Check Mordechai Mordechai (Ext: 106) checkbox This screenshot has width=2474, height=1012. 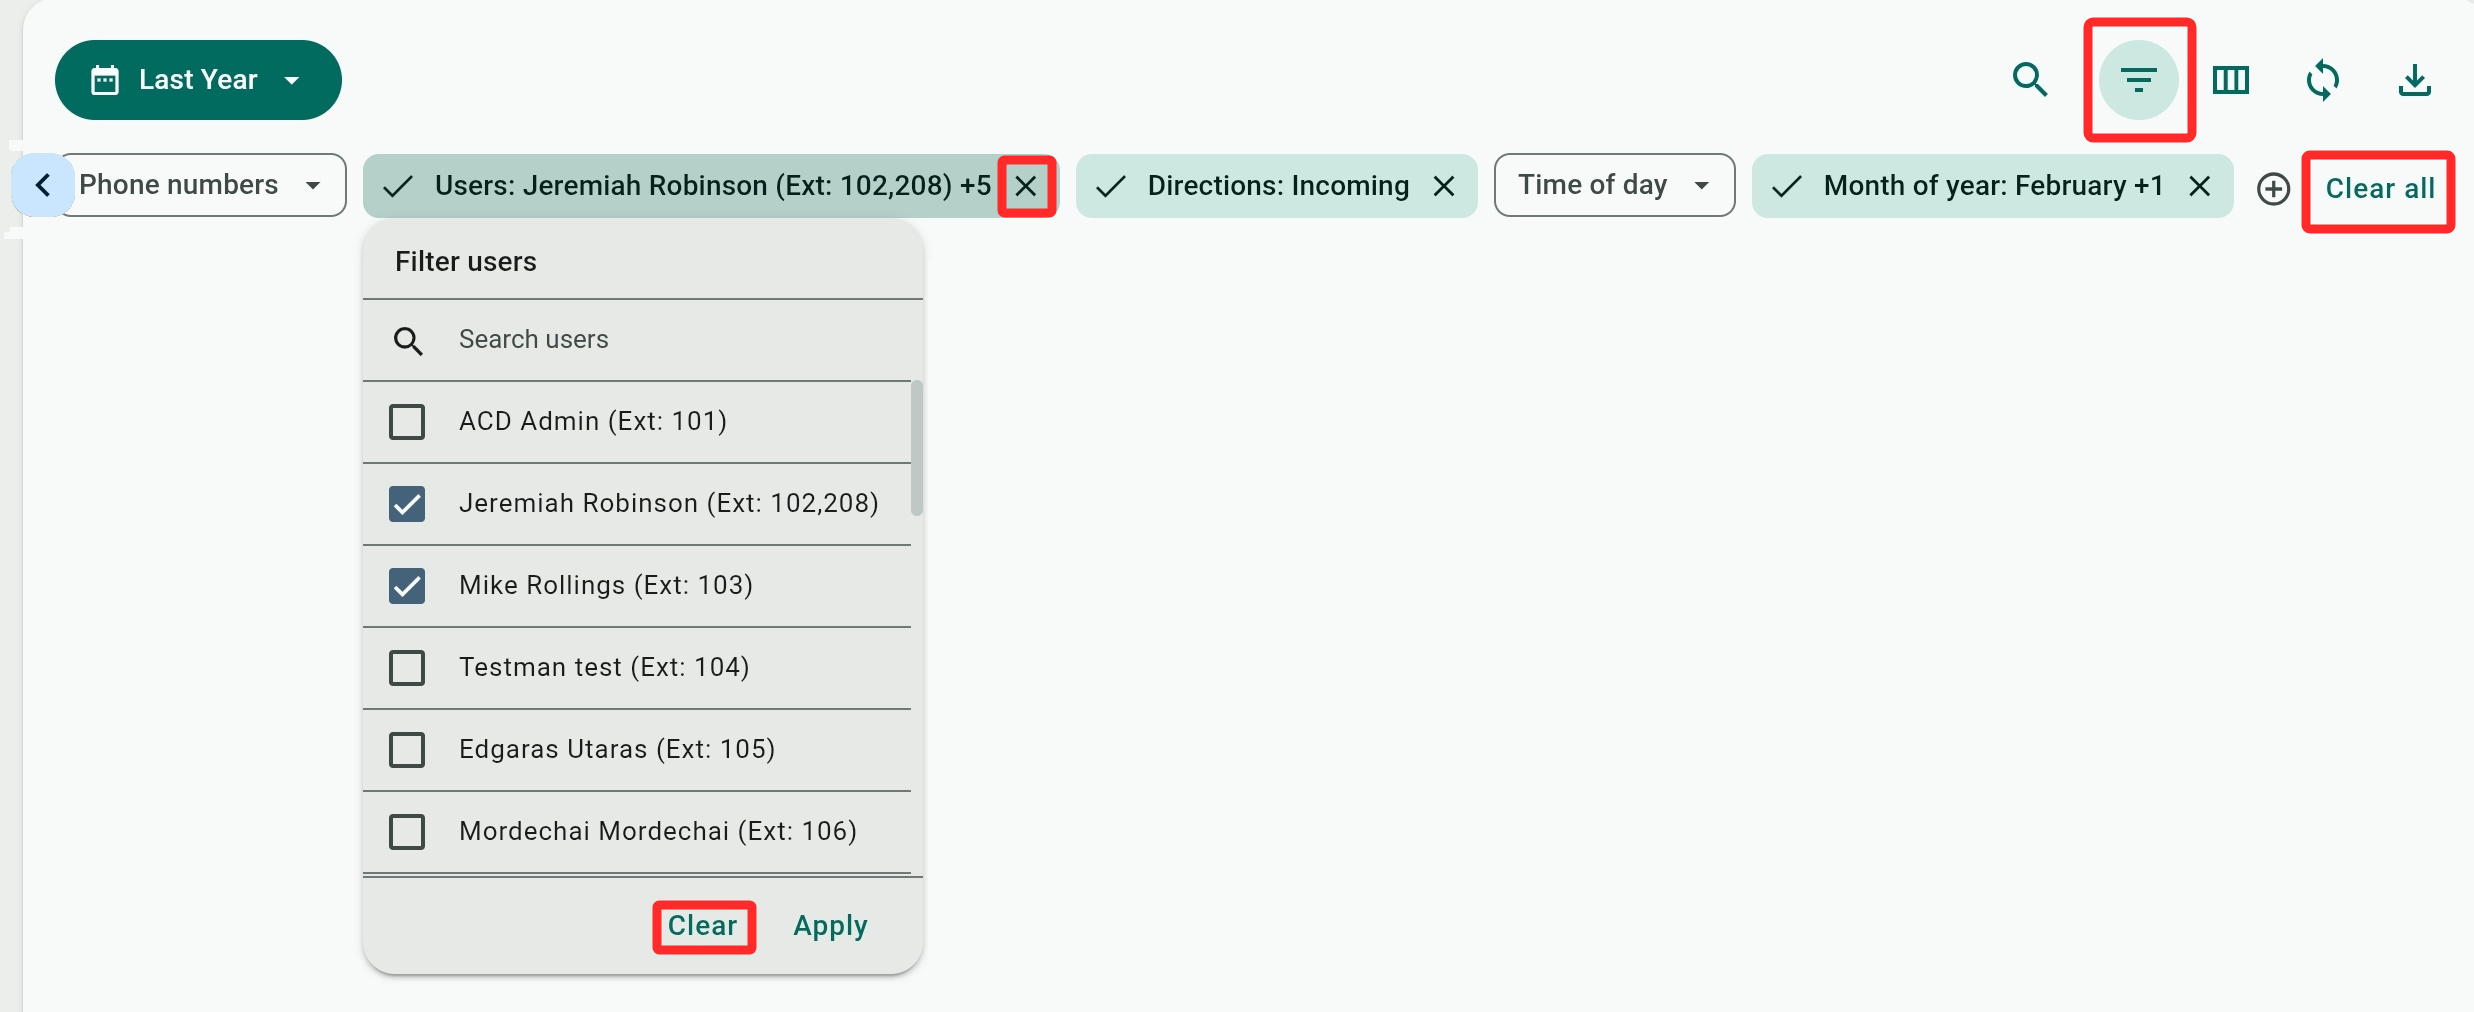click(x=407, y=832)
